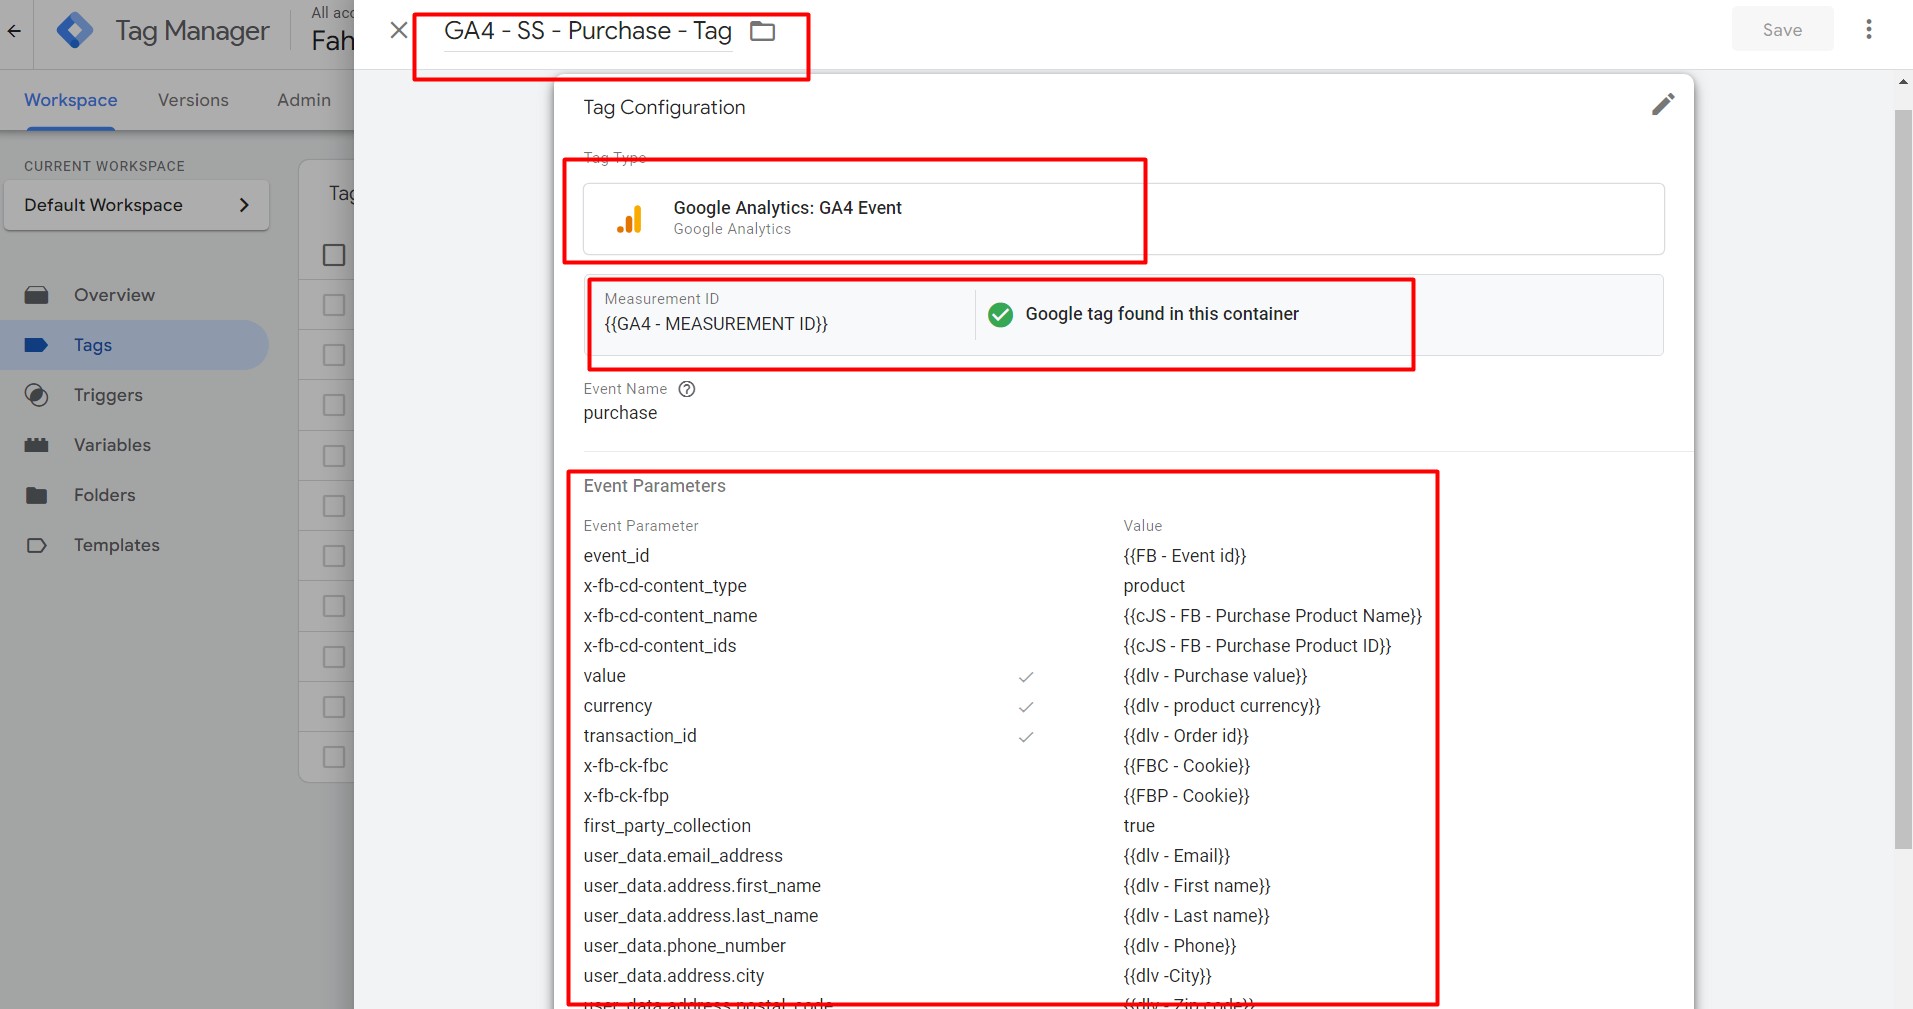Click {{FBP - Cookie}} value
The image size is (1913, 1009).
coord(1187,796)
